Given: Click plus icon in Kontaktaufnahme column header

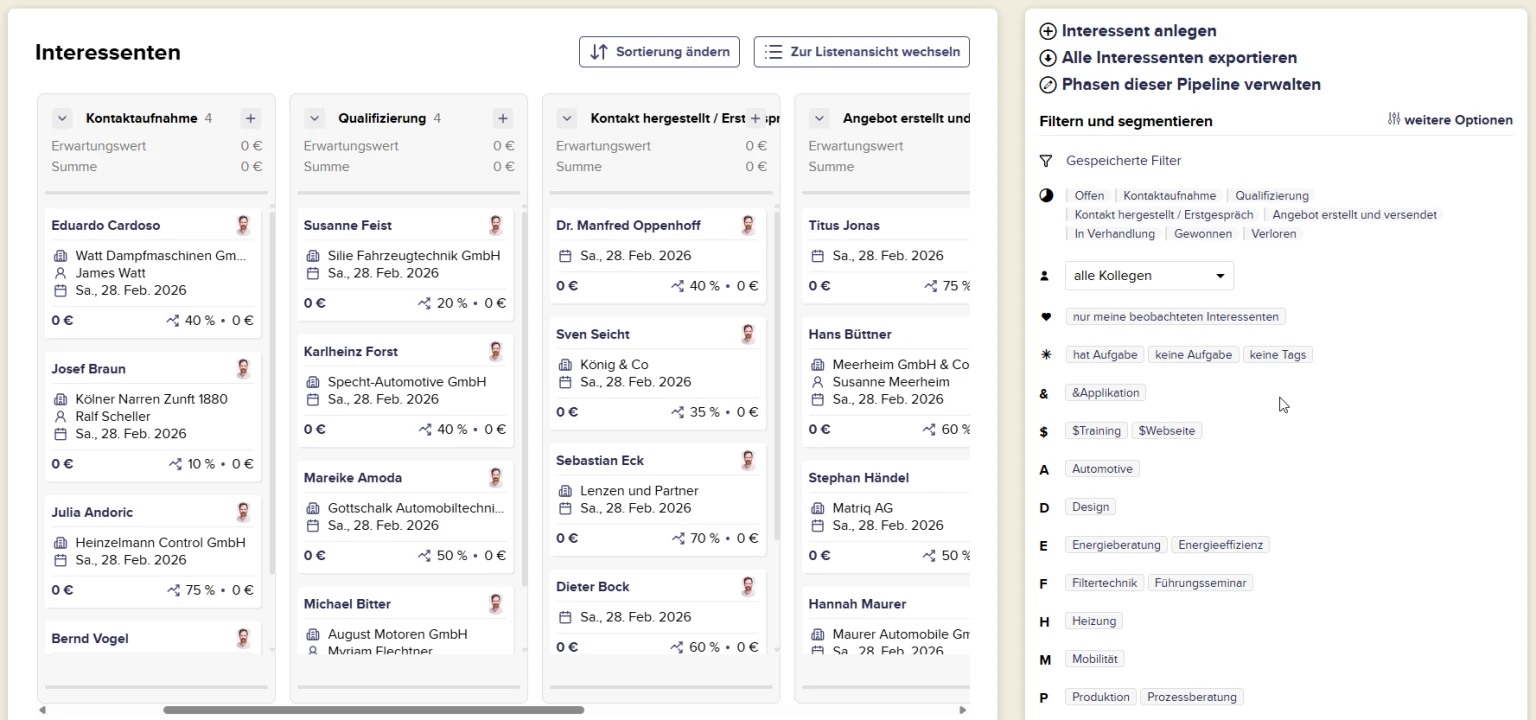Looking at the screenshot, I should pyautogui.click(x=250, y=119).
